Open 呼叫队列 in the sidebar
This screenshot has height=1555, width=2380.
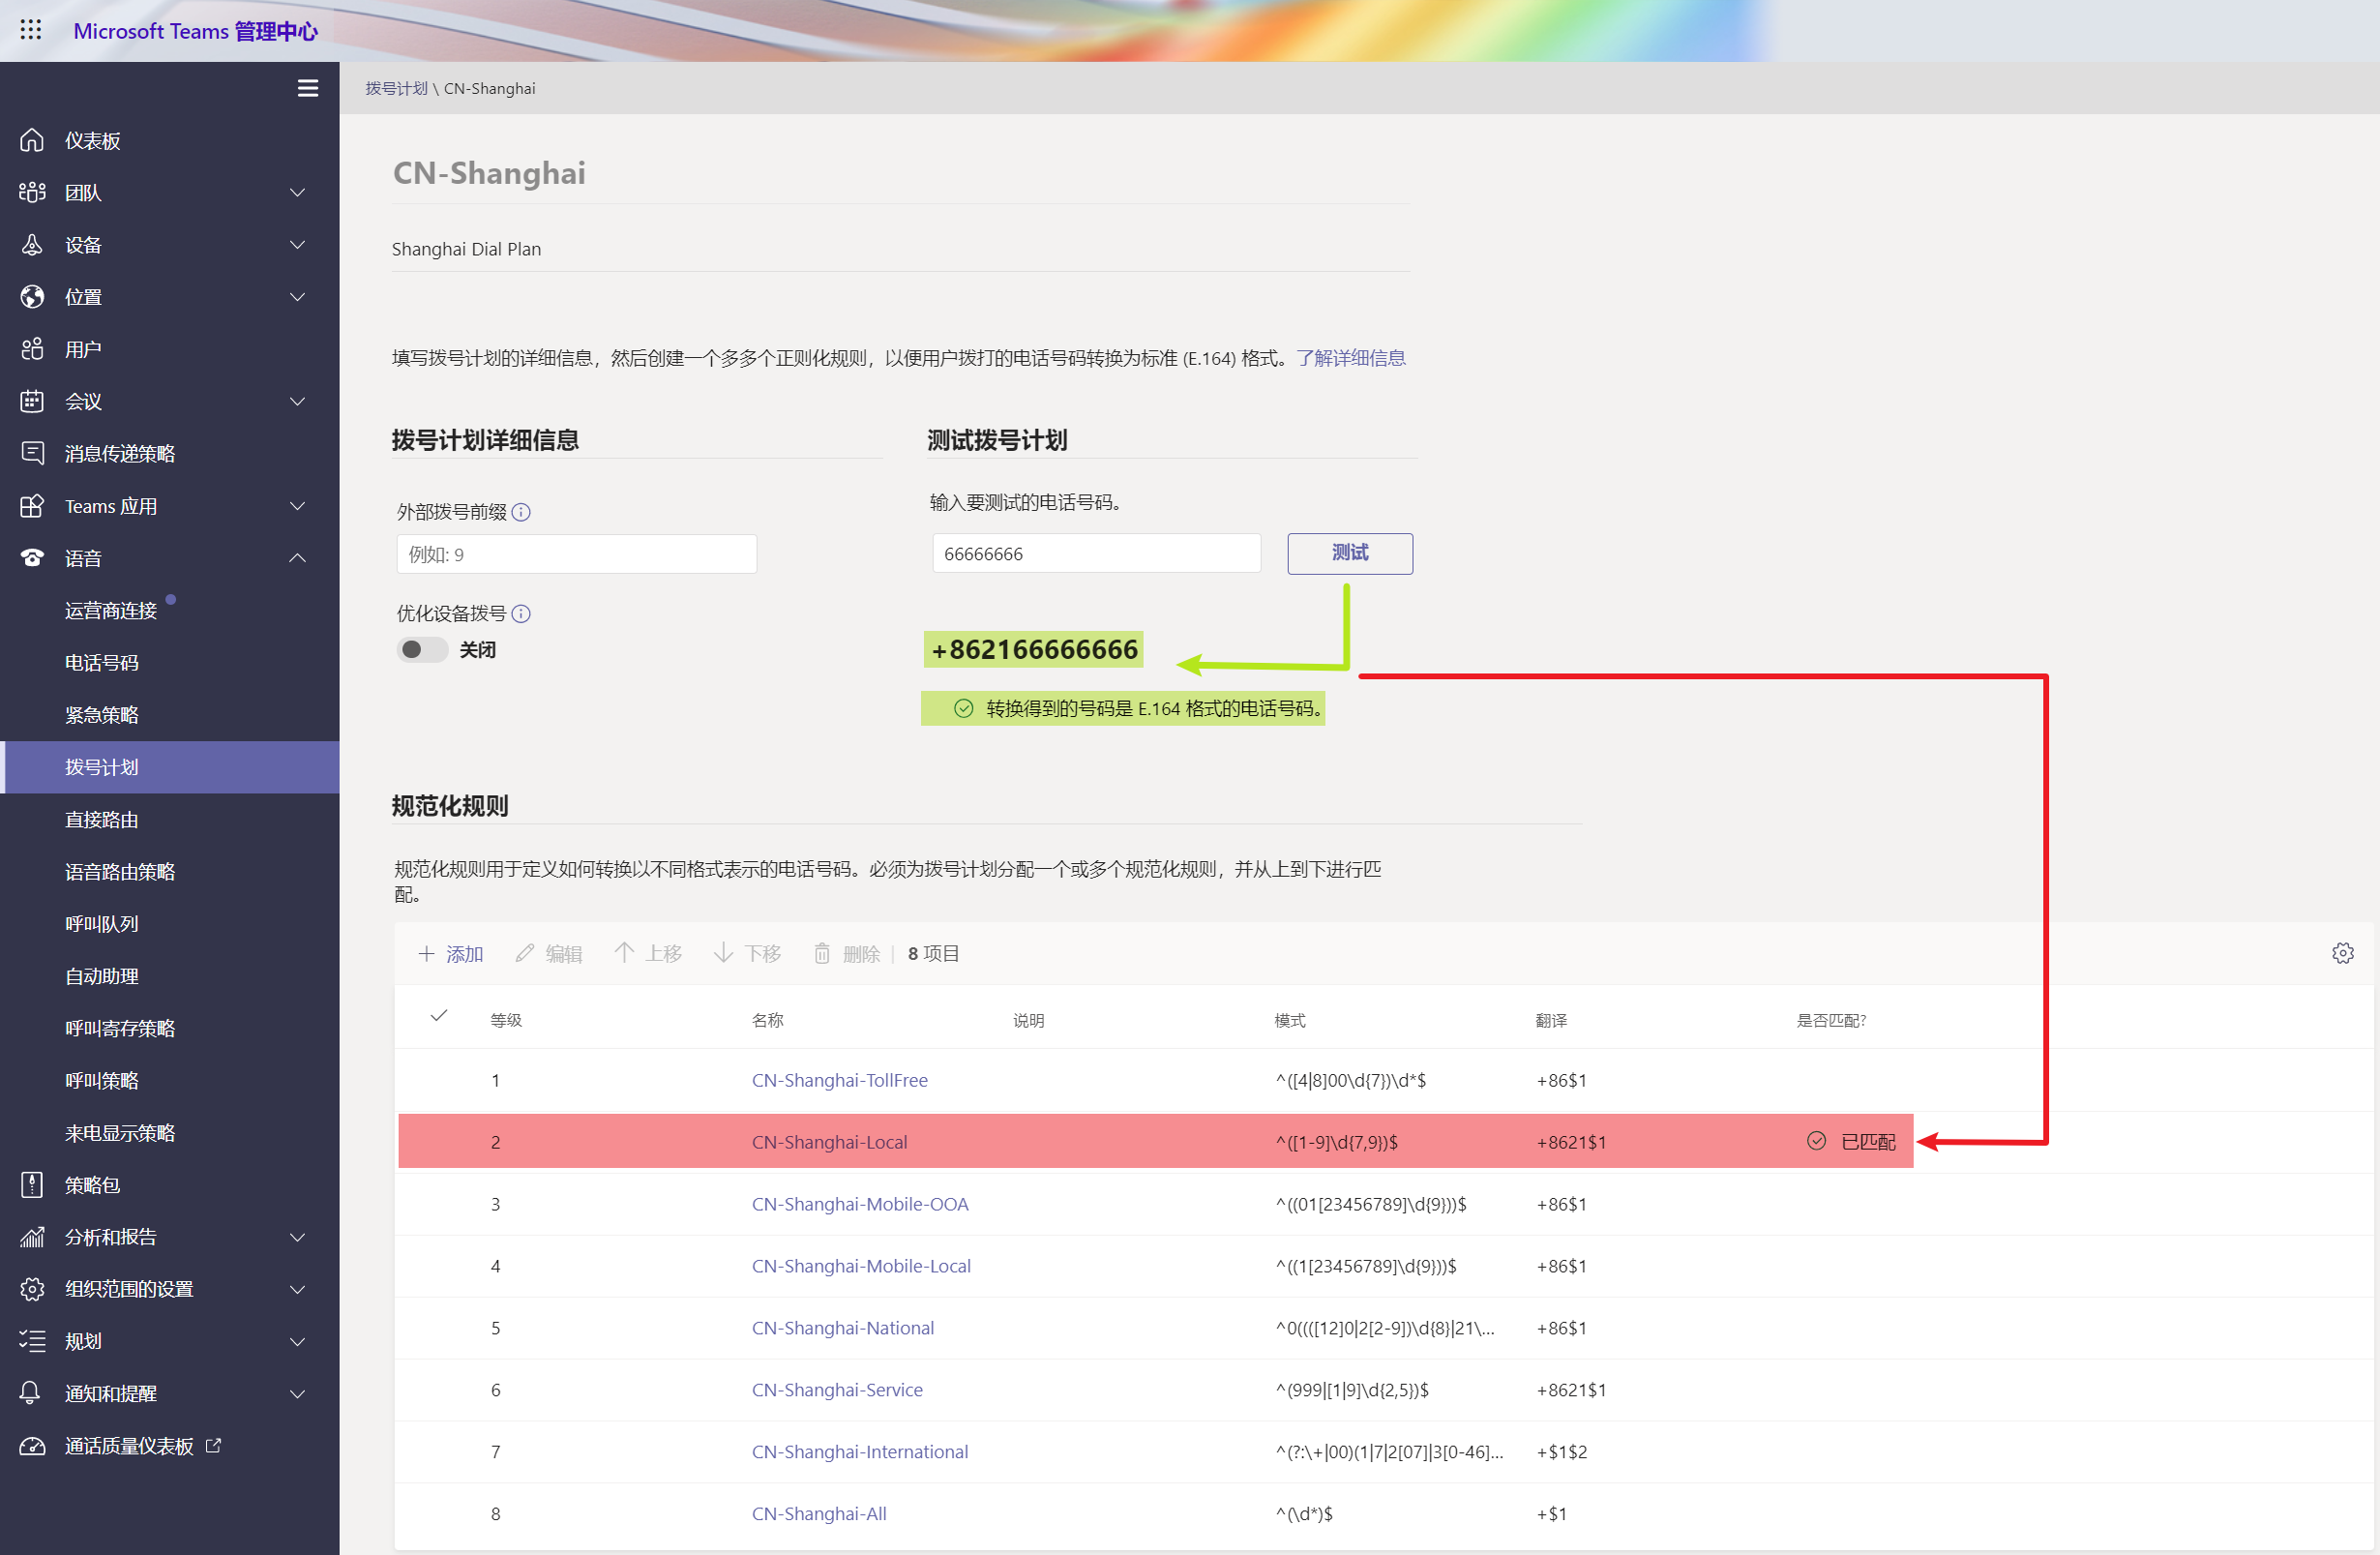click(102, 923)
